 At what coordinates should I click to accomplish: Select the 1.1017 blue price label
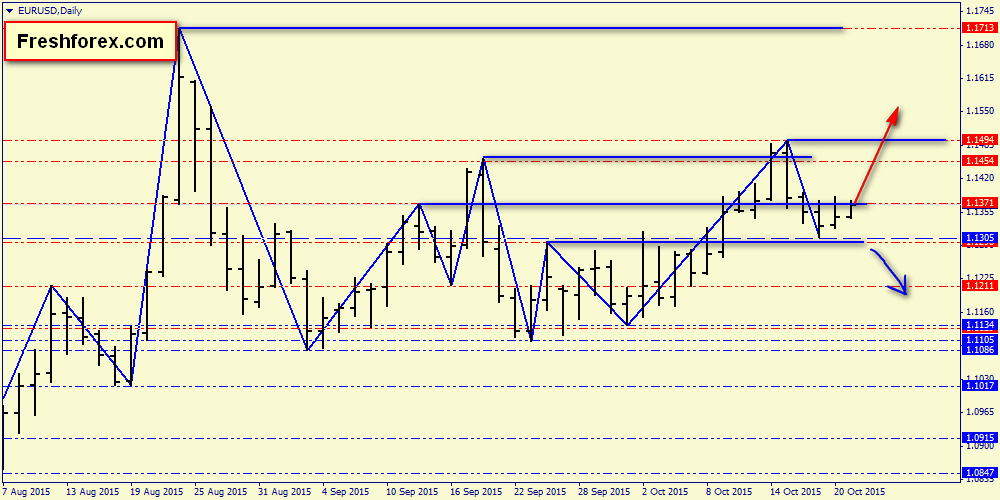(978, 386)
